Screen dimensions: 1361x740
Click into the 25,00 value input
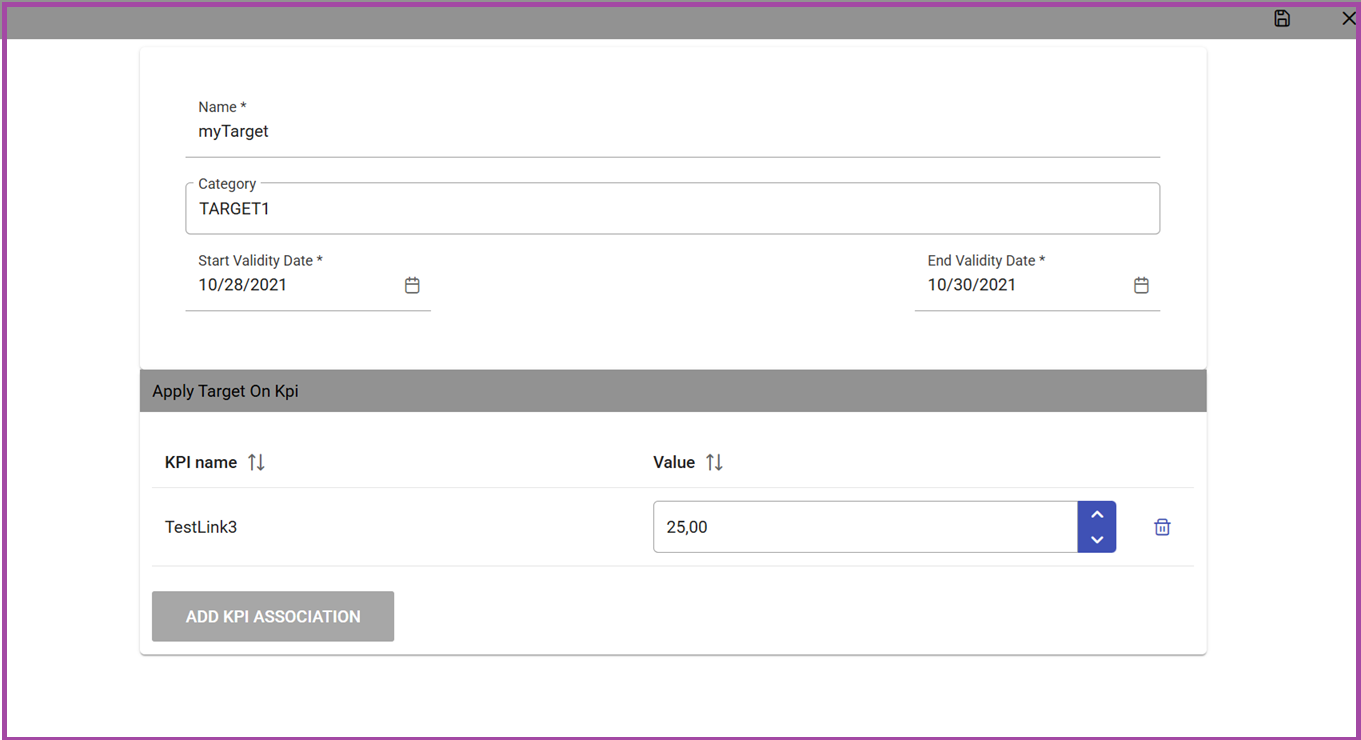(865, 527)
